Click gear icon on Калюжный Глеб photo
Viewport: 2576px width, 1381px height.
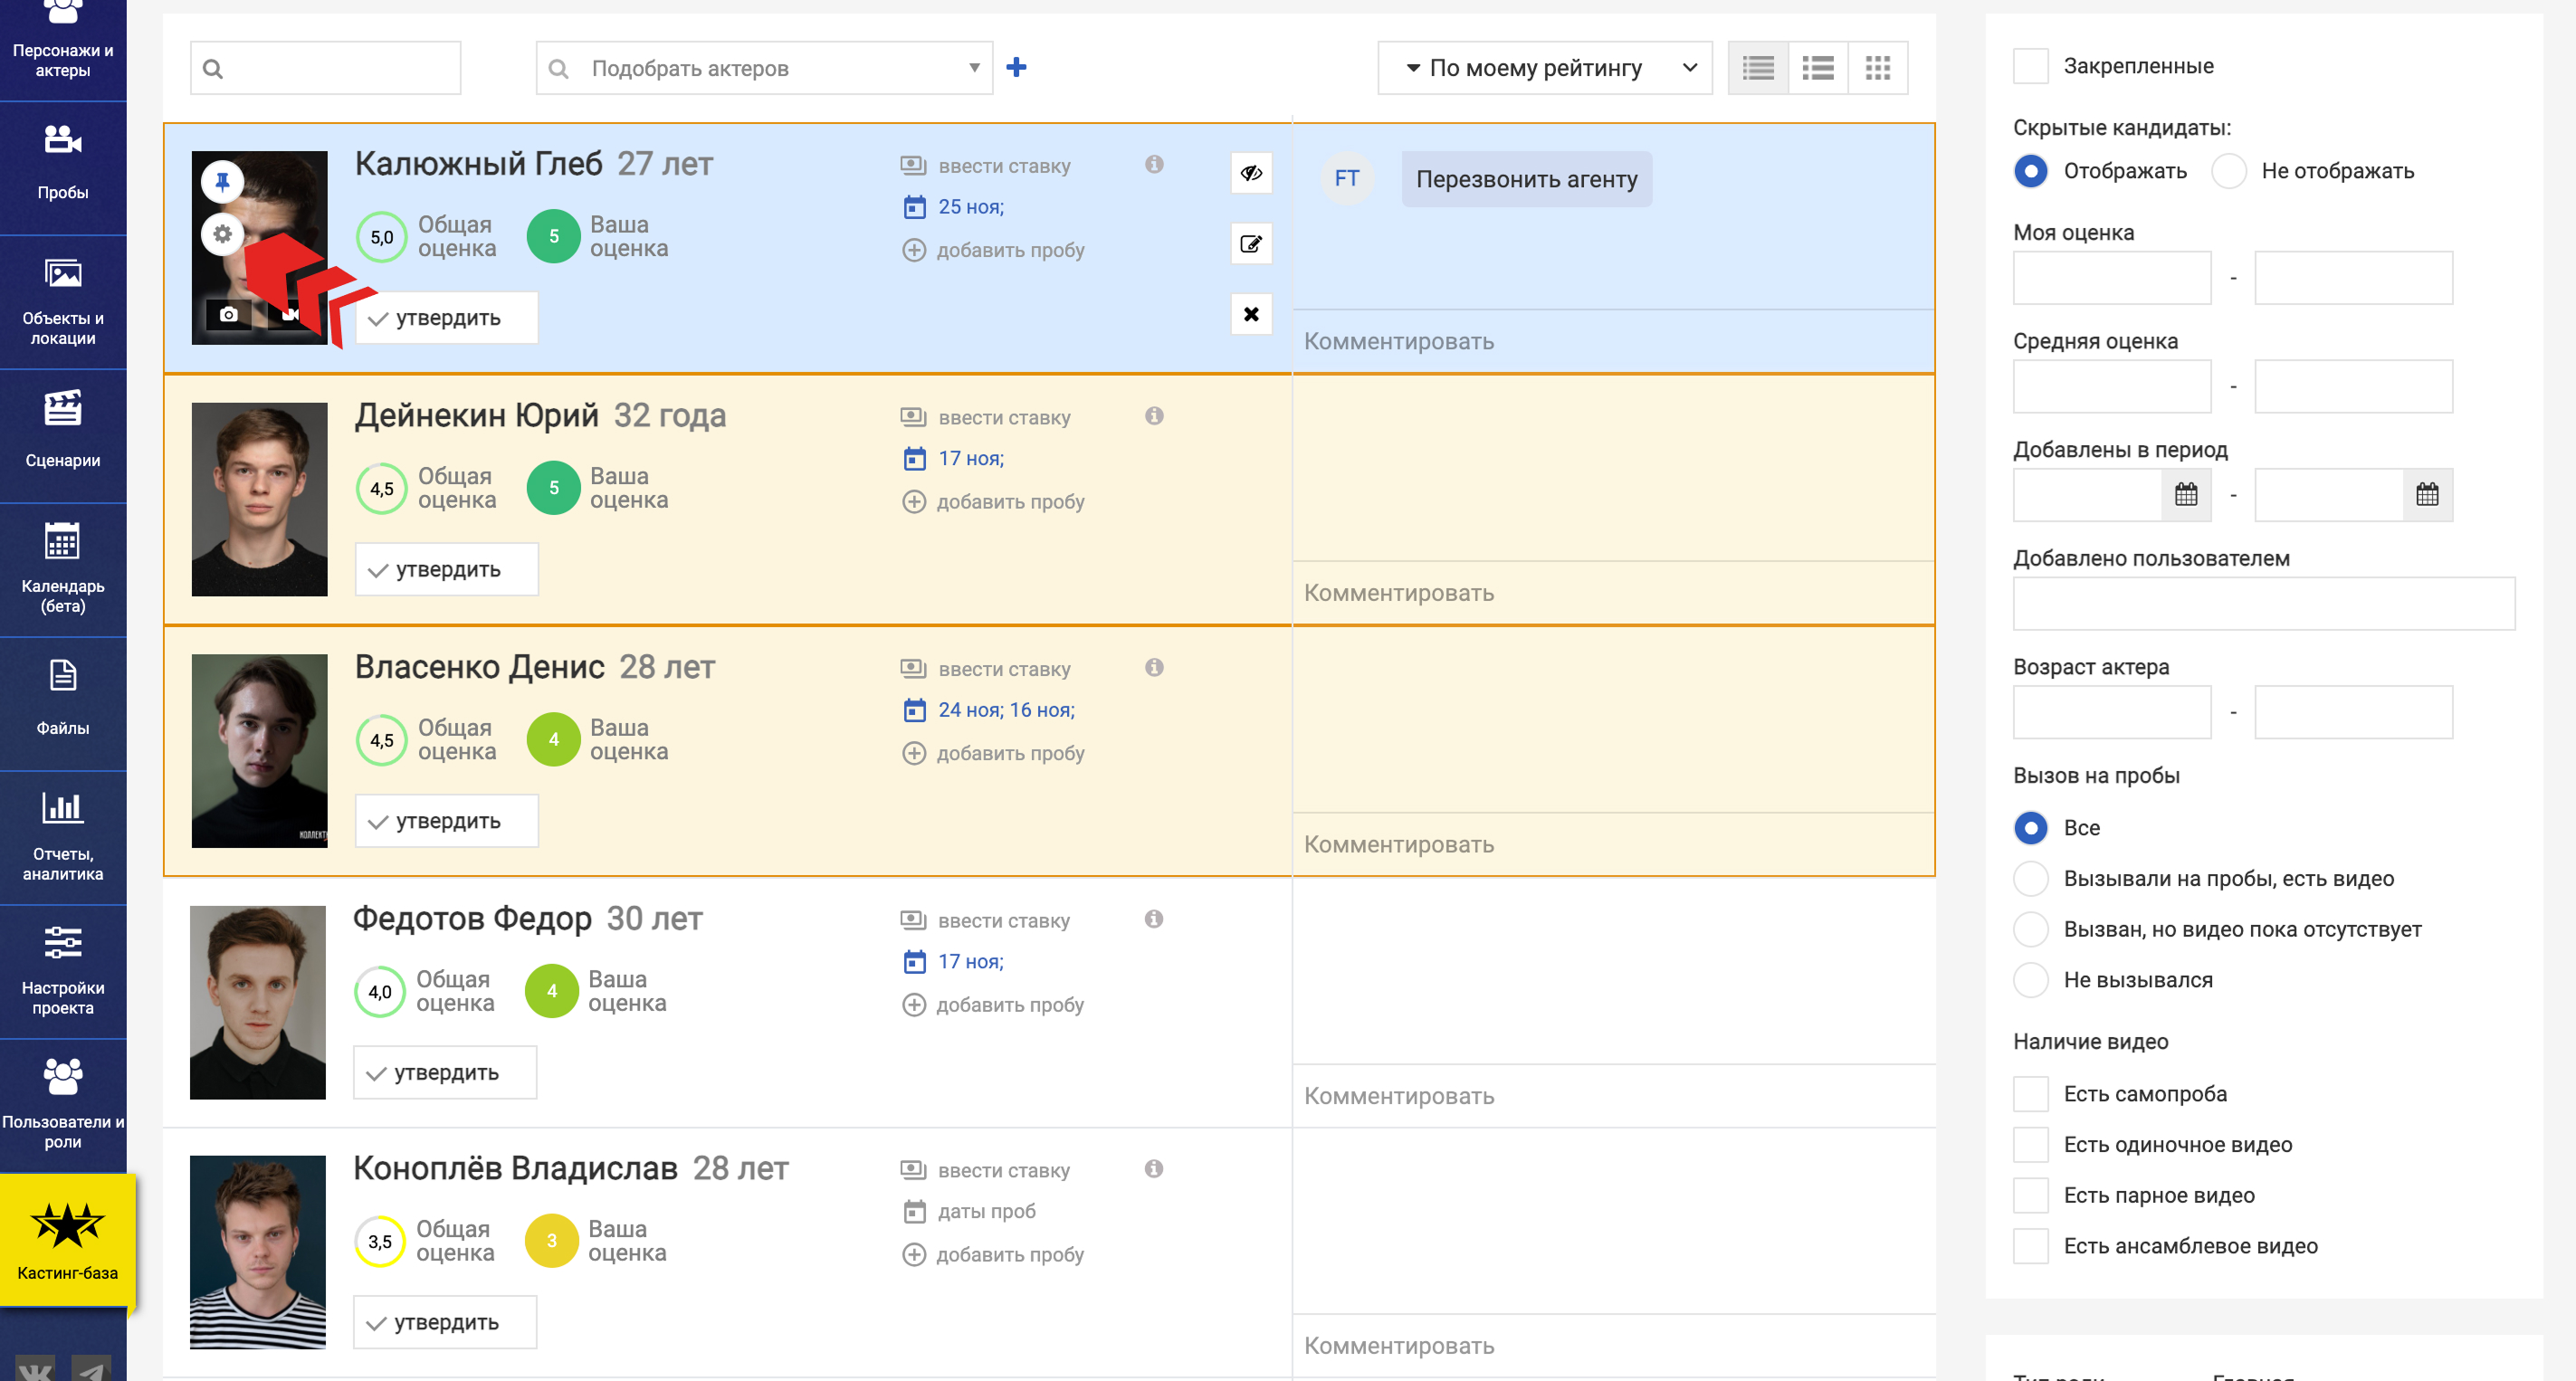coord(222,234)
